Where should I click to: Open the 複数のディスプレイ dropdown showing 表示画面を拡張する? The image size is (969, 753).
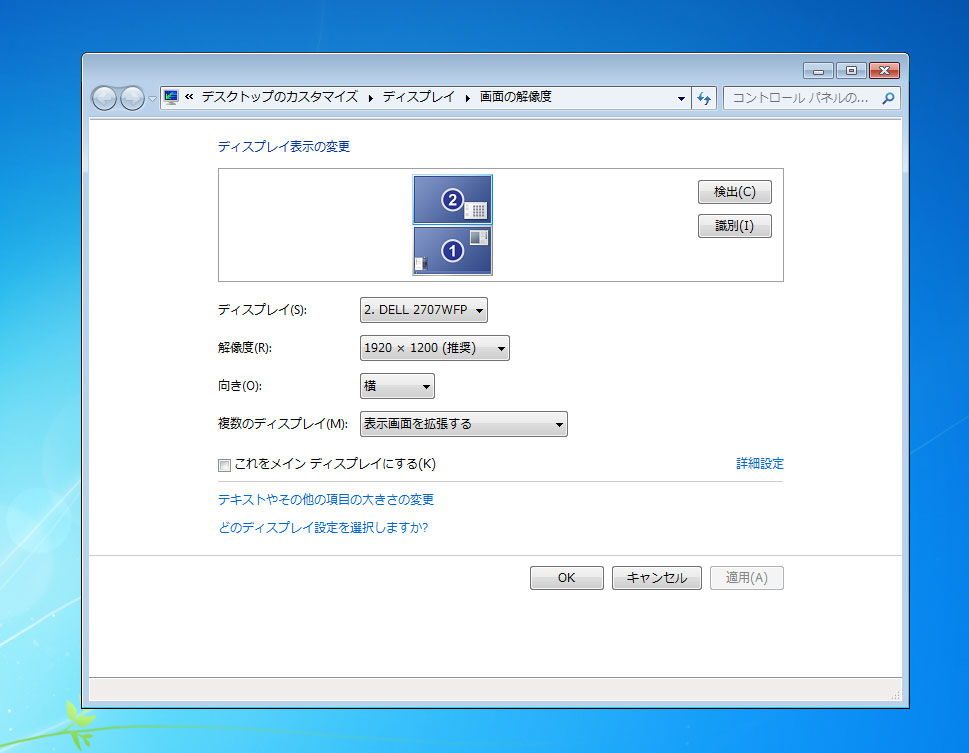click(463, 424)
